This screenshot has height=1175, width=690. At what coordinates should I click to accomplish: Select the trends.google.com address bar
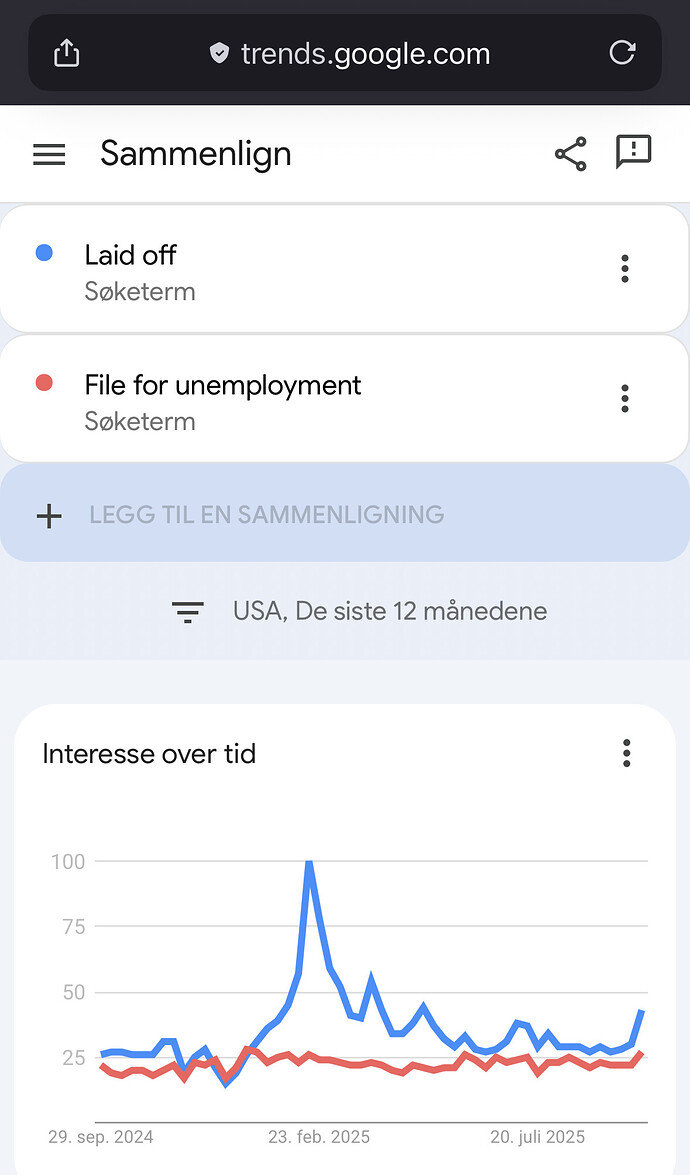[x=365, y=53]
